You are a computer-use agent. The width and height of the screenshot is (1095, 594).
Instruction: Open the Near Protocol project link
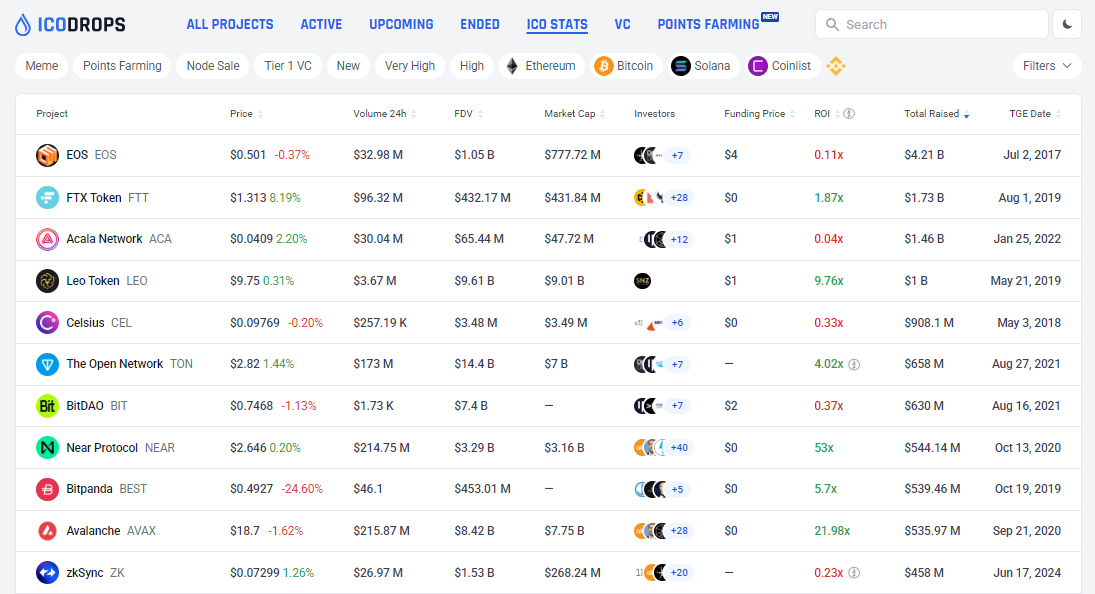[x=102, y=447]
